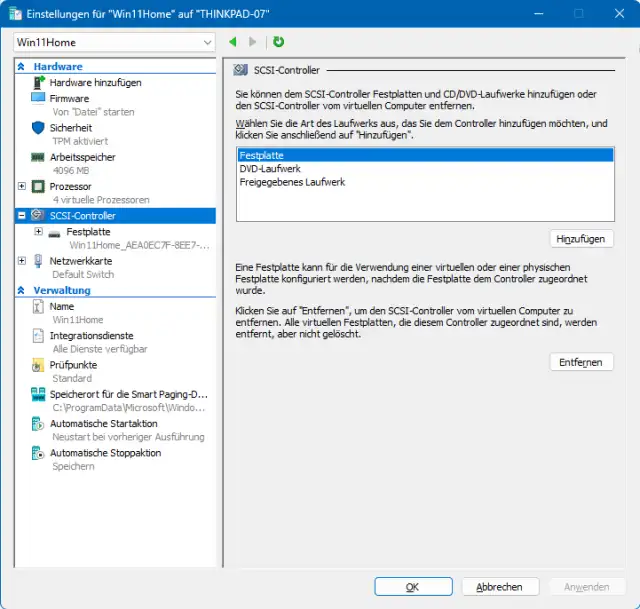Select DVD-Laufwerk in the drive type list

(270, 169)
